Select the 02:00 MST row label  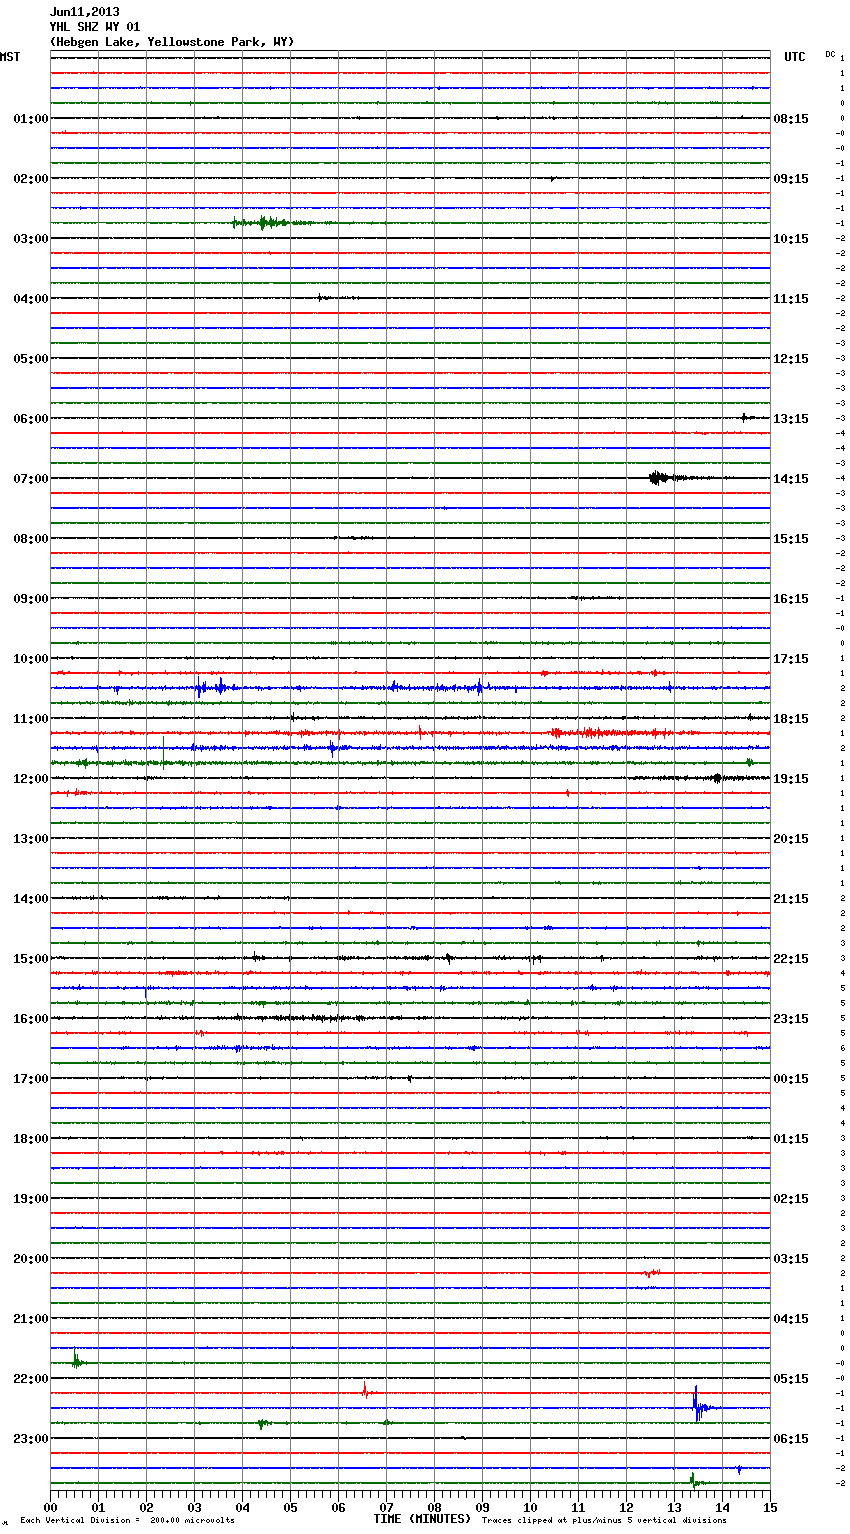[30, 179]
